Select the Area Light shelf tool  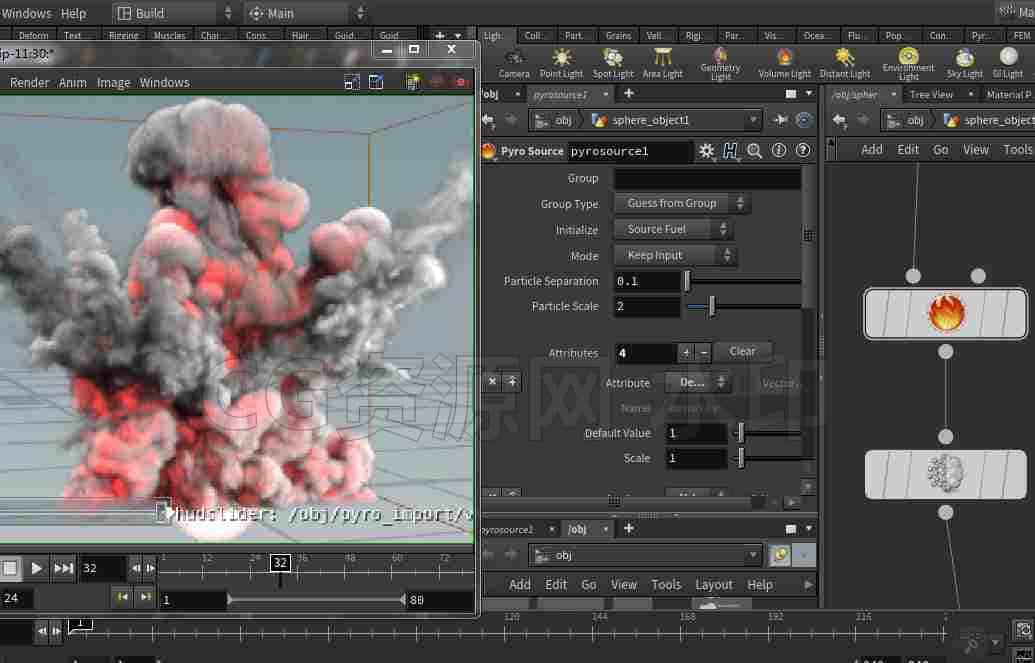tap(662, 63)
